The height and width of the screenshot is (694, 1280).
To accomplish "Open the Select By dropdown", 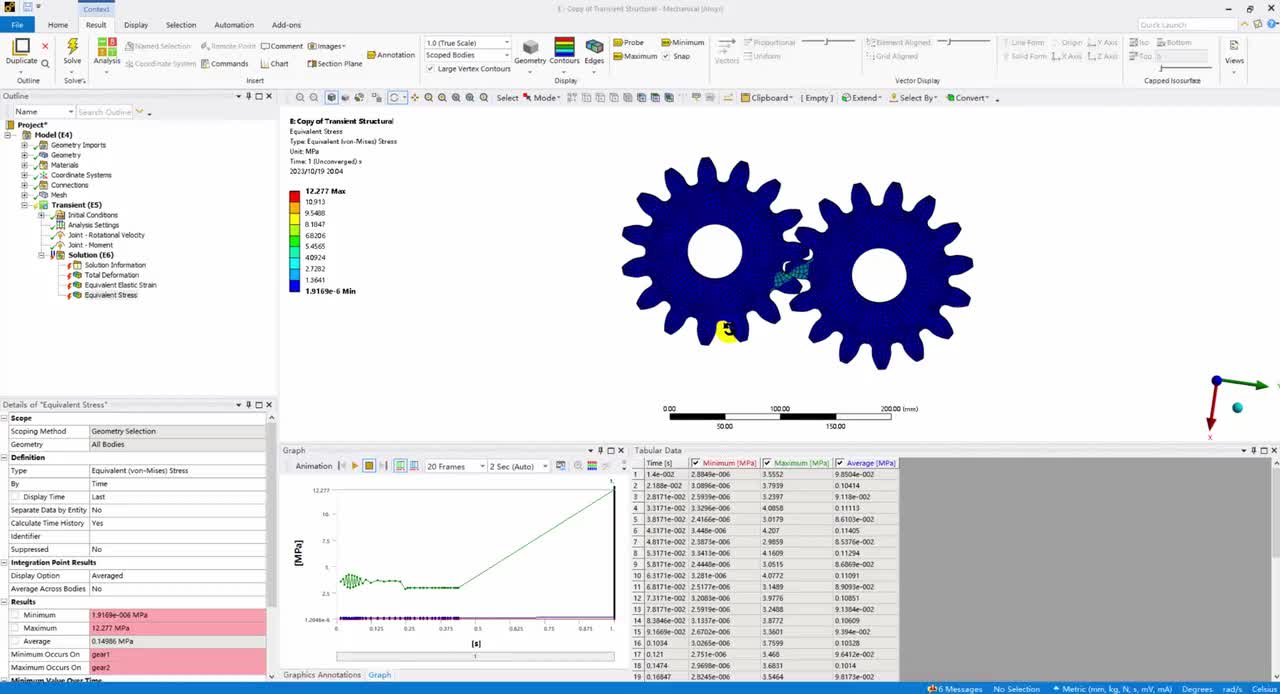I will [x=912, y=98].
